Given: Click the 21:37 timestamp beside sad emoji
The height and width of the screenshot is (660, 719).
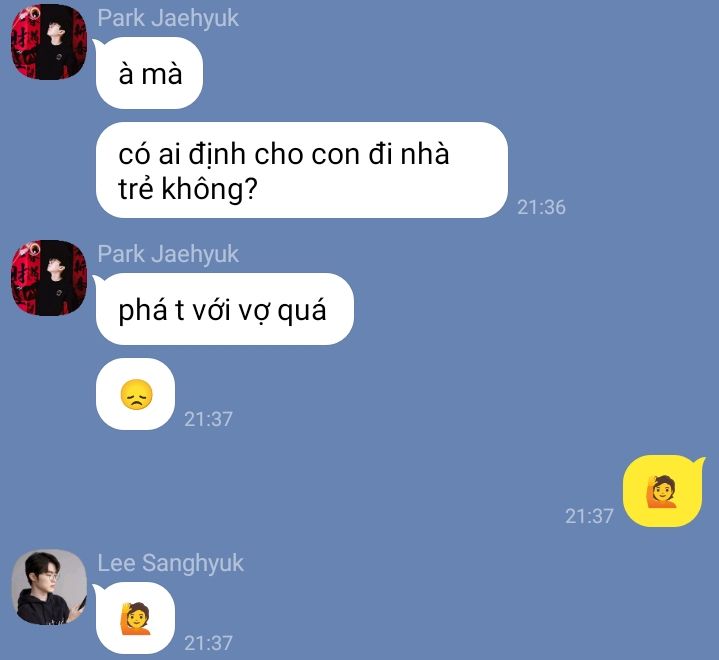Looking at the screenshot, I should pos(208,419).
